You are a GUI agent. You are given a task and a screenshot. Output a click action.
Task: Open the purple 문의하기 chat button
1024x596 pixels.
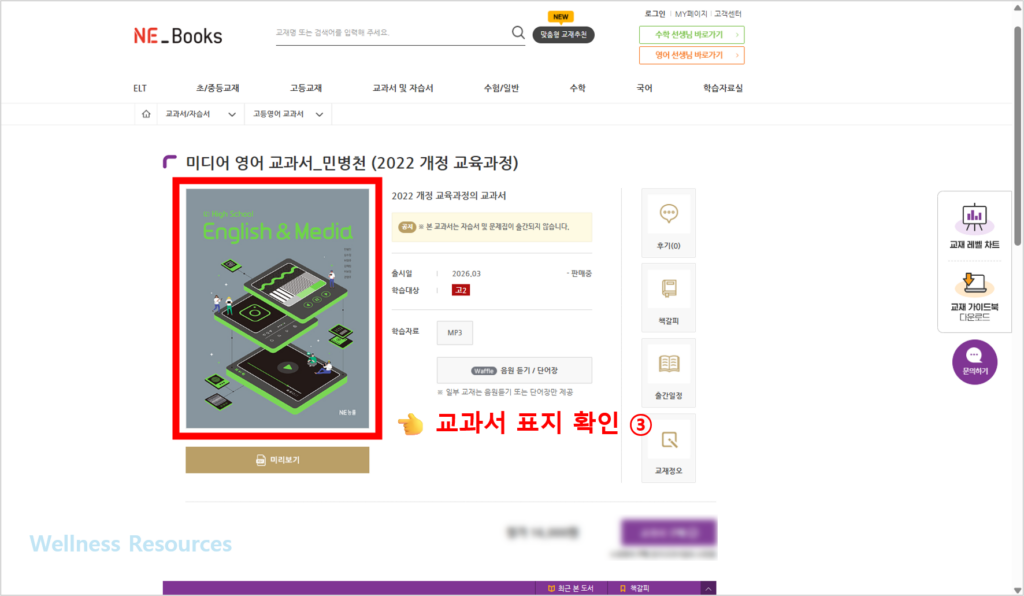974,362
